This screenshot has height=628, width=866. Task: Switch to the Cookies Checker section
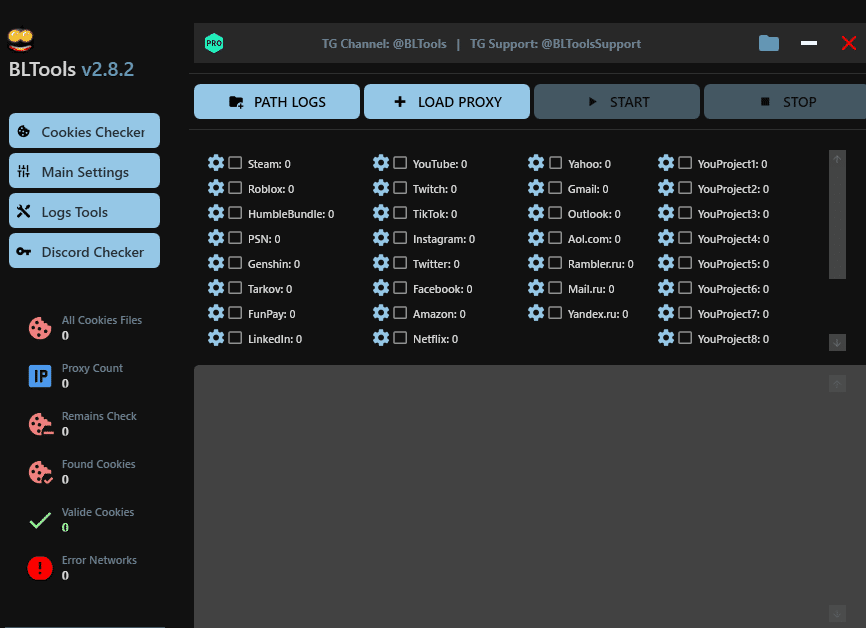(84, 131)
